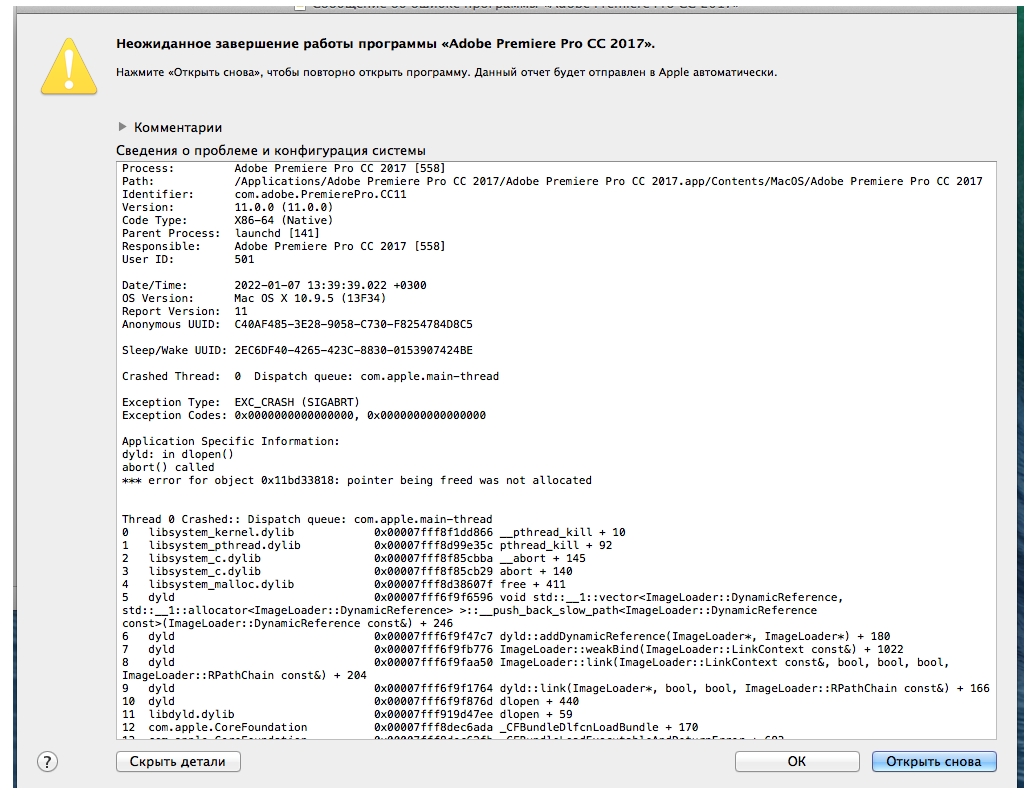
Task: Click the Path line with /Applications/Adobe Premiere
Action: pyautogui.click(x=552, y=181)
